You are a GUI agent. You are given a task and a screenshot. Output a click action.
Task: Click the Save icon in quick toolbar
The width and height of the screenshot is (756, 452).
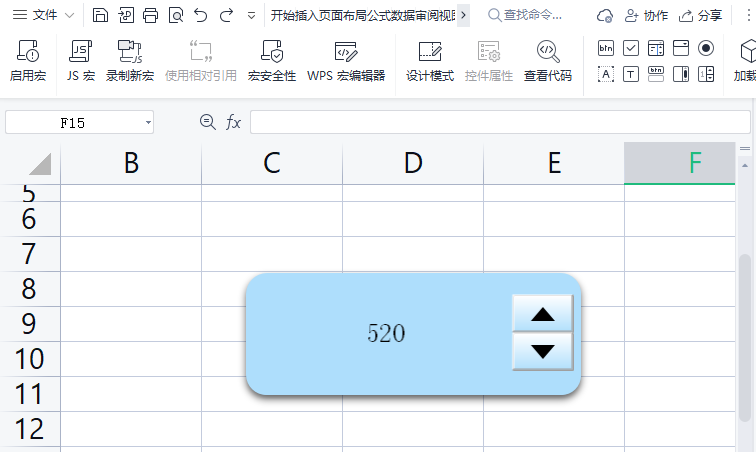[x=100, y=15]
